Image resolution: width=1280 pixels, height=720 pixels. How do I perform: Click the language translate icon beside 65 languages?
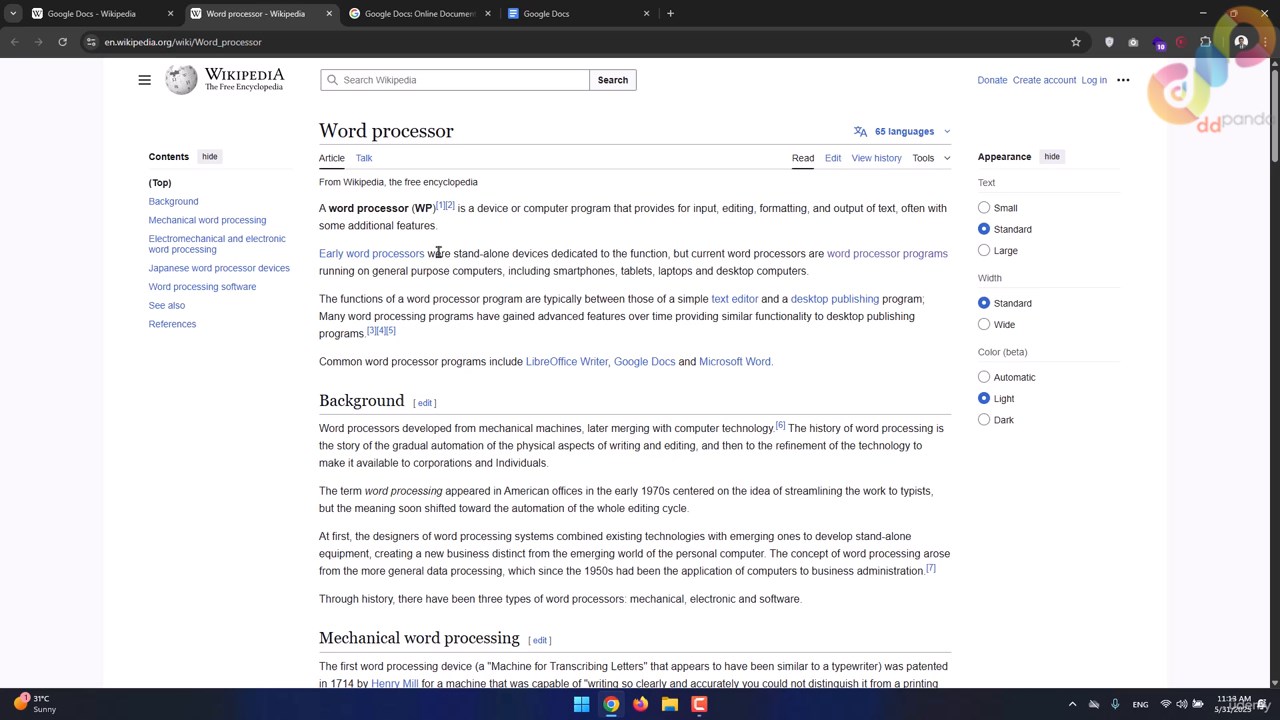pyautogui.click(x=860, y=132)
